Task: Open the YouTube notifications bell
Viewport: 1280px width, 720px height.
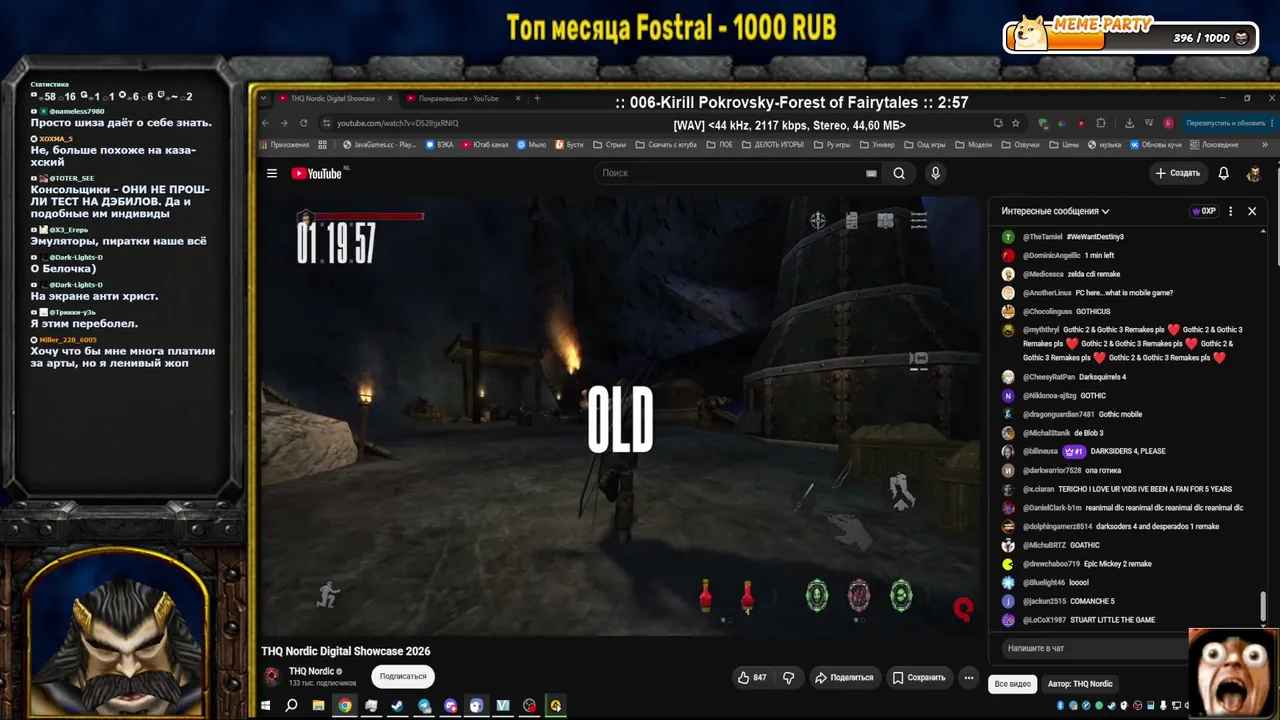Action: 1223,173
